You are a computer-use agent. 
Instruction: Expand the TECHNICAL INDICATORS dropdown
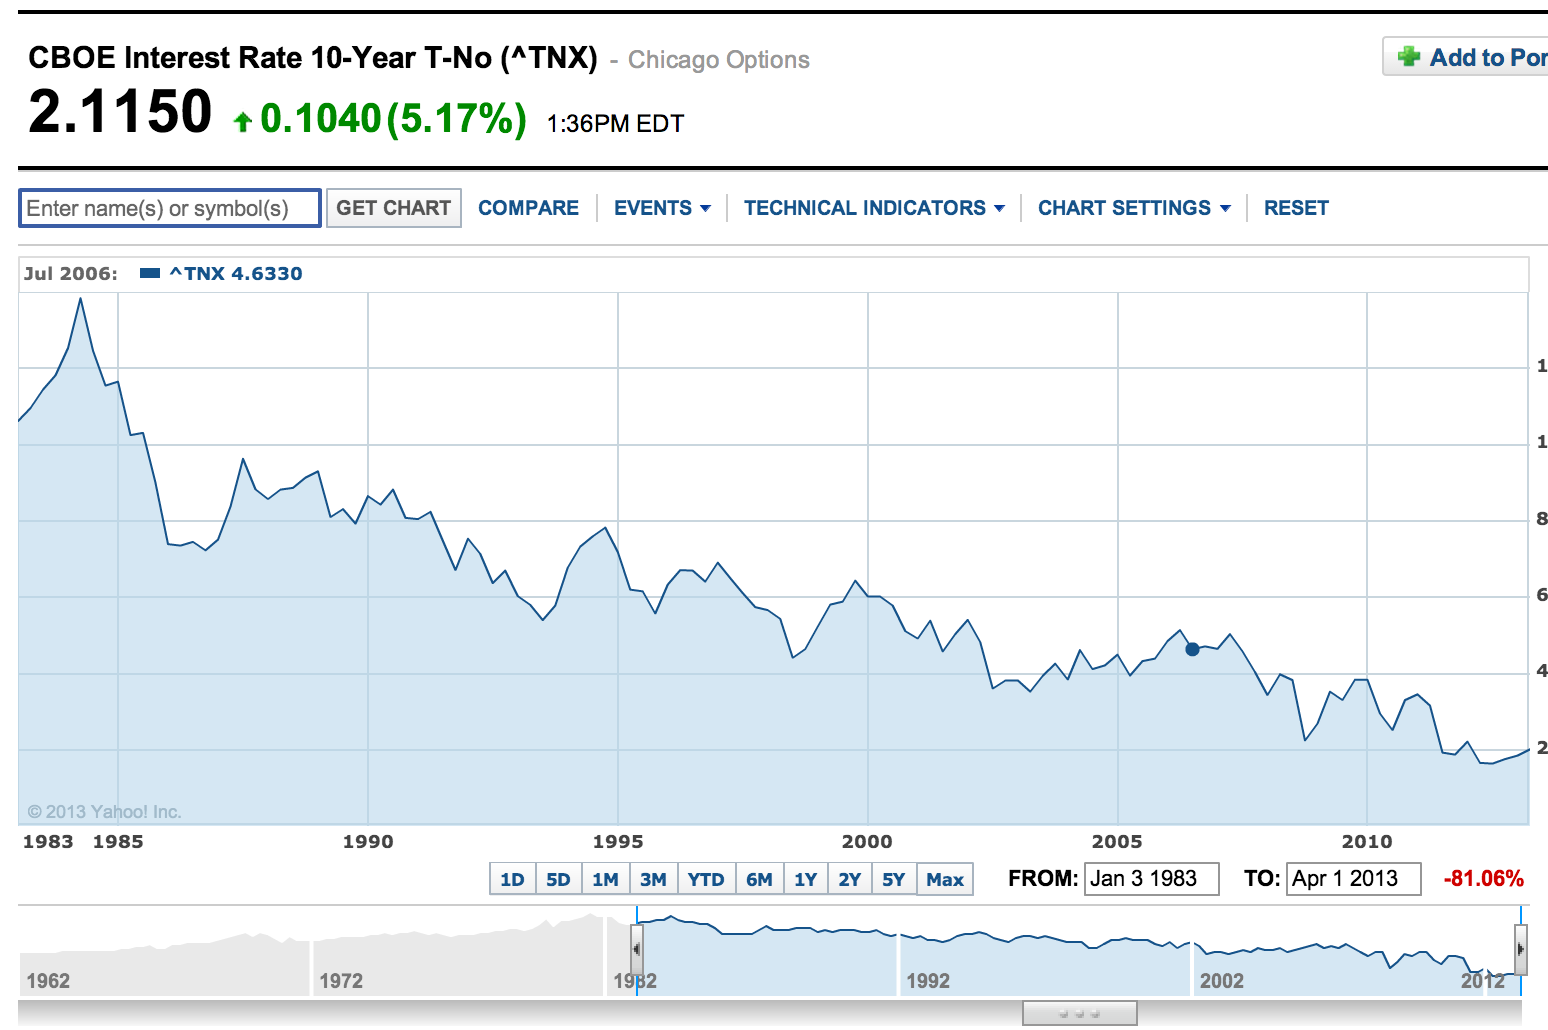coord(874,208)
